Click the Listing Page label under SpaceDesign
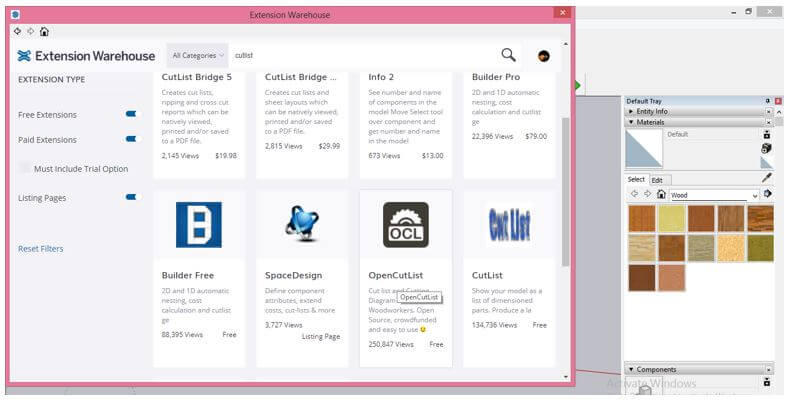790x405 pixels. [321, 336]
